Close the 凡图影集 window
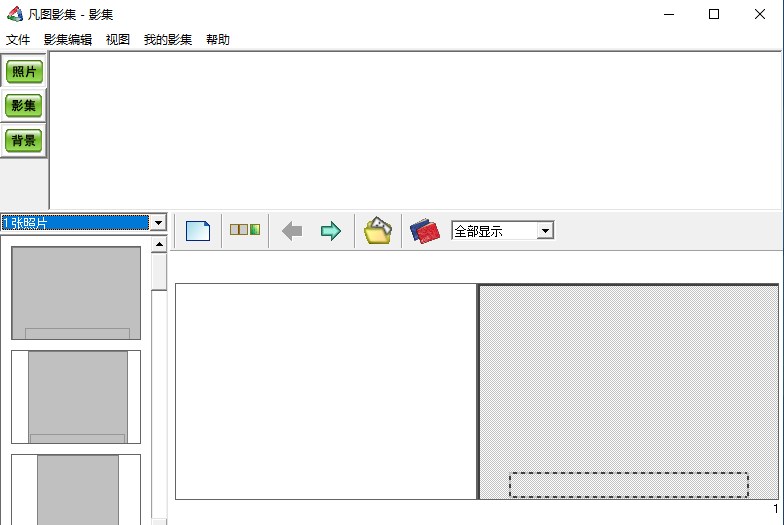 760,14
